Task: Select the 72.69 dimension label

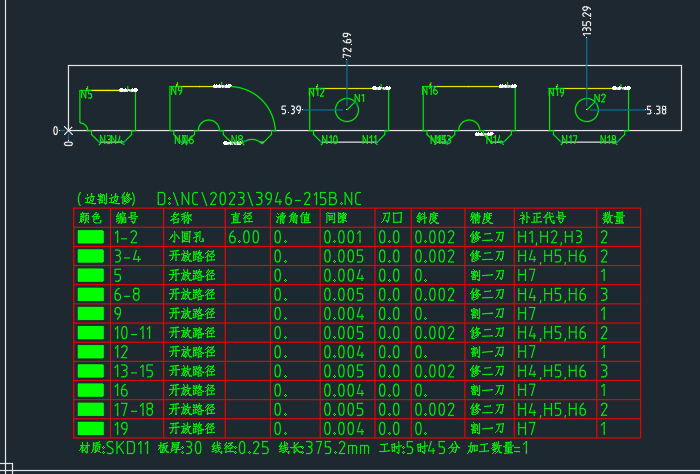Action: coord(347,45)
